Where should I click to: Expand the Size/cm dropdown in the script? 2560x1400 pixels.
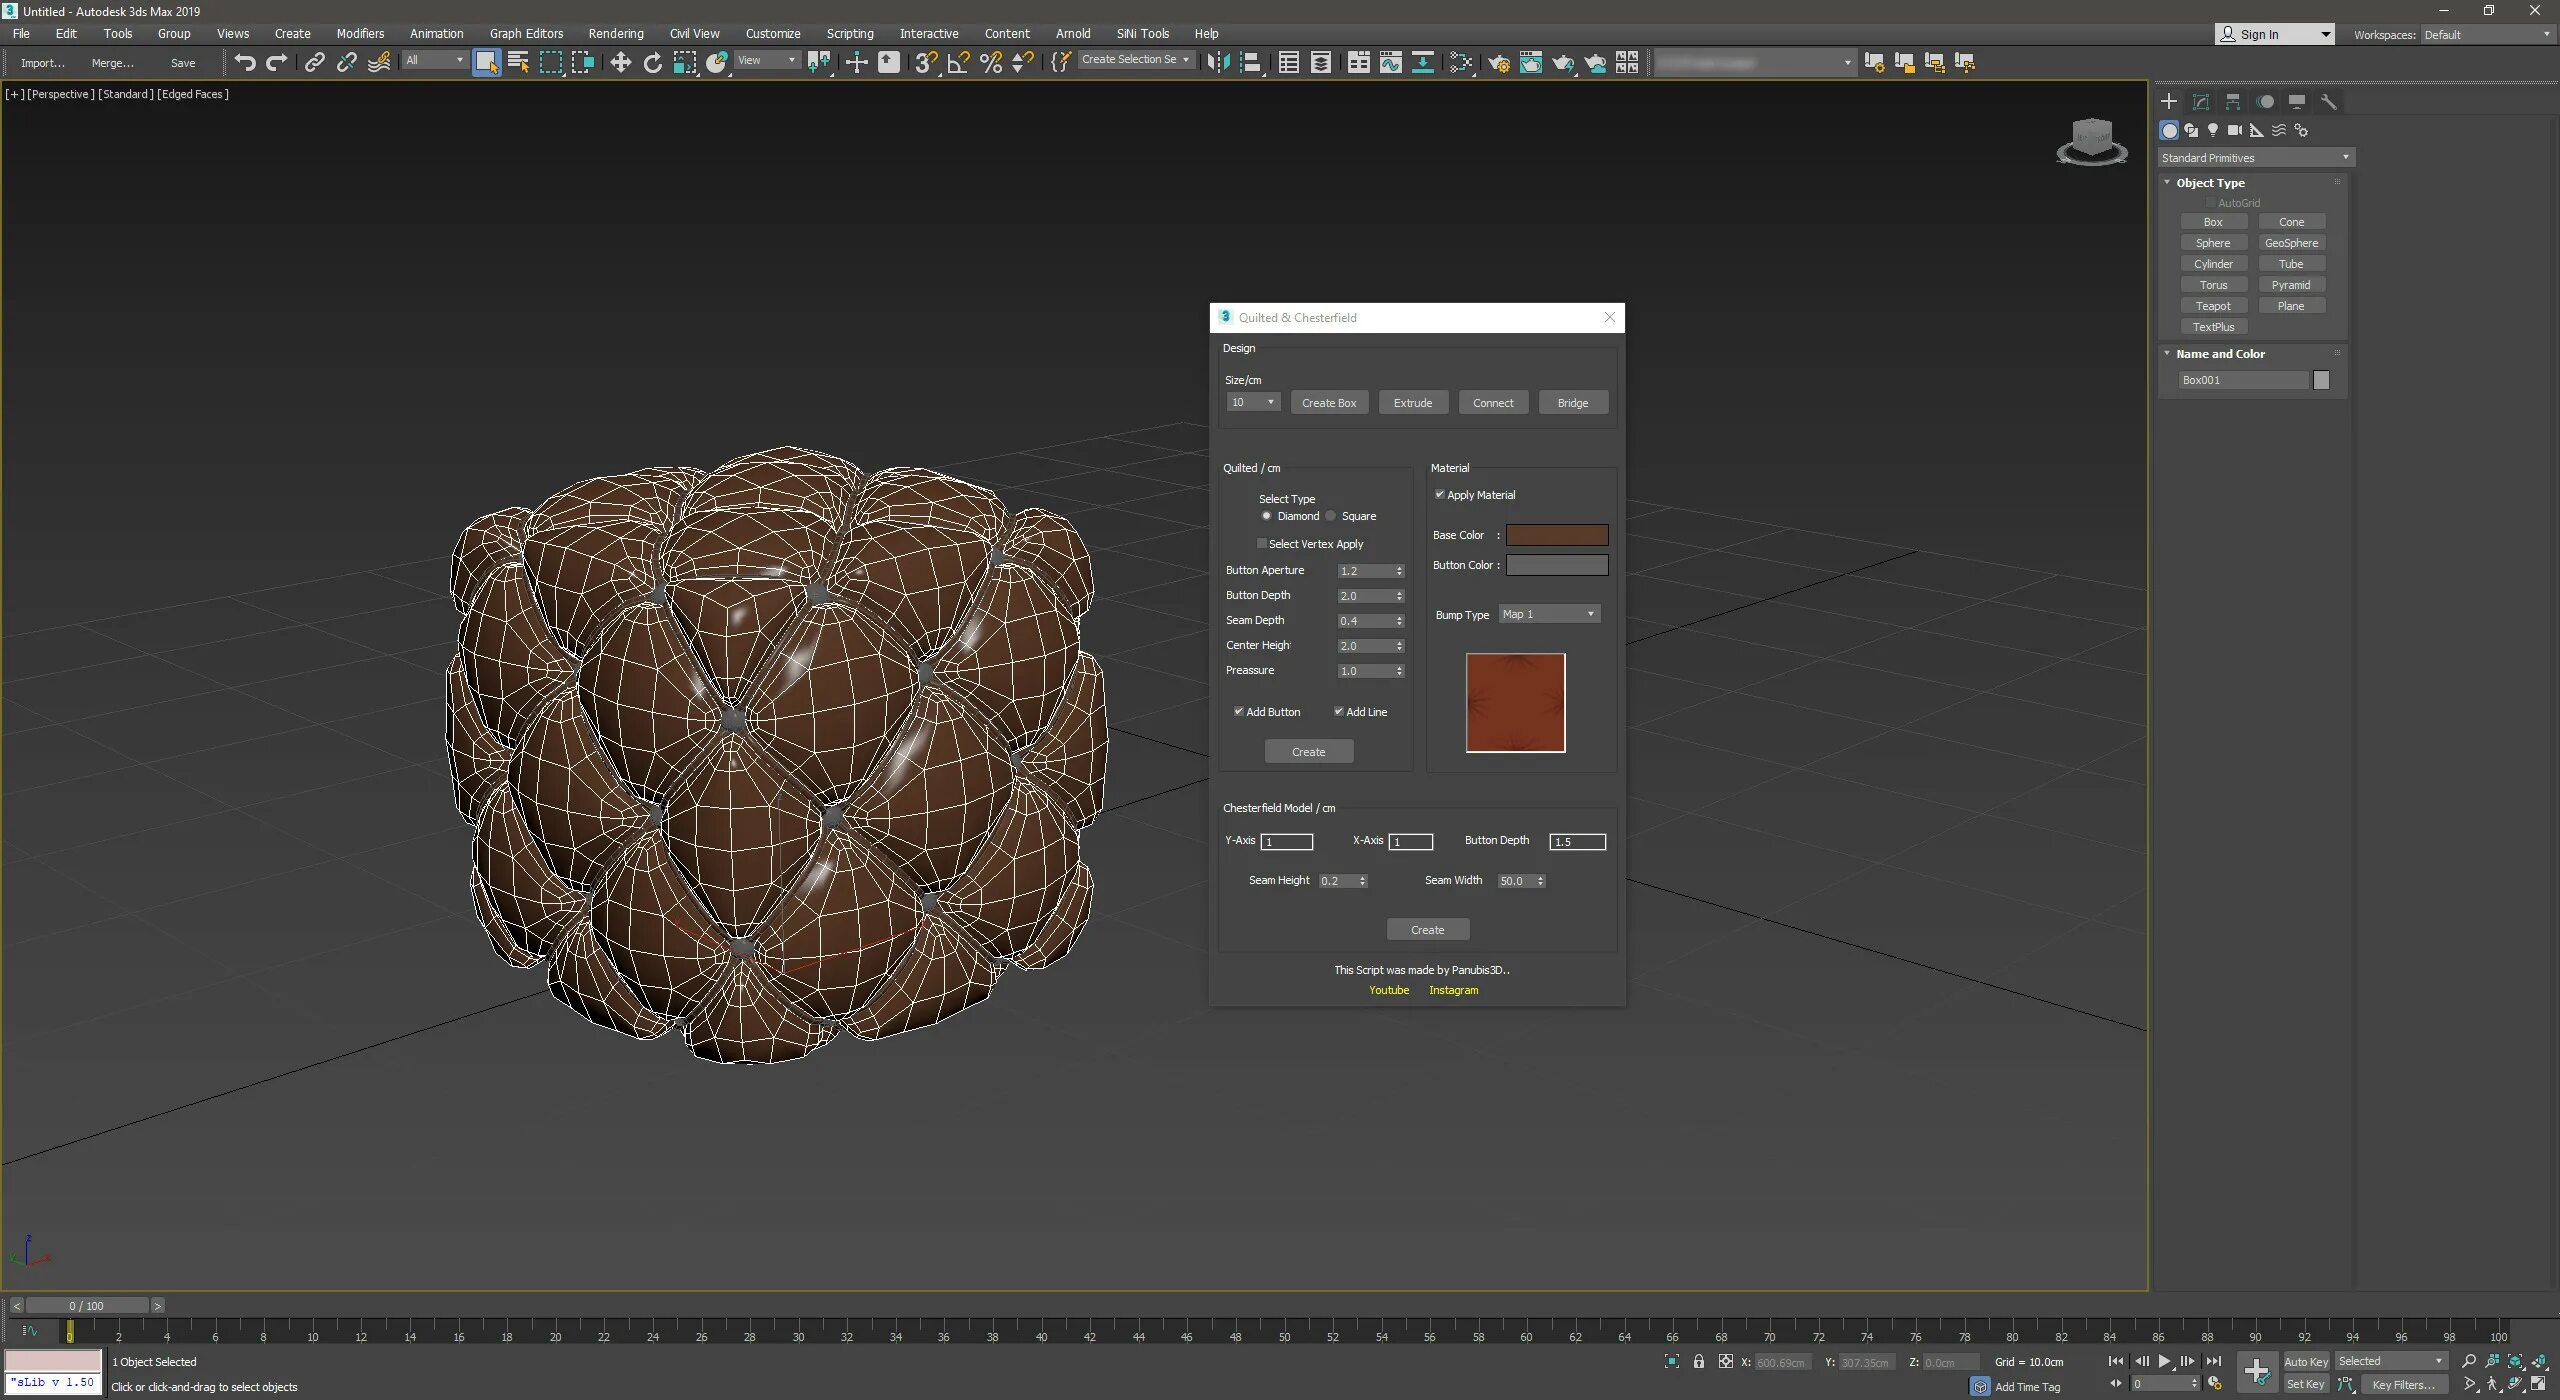click(1252, 401)
